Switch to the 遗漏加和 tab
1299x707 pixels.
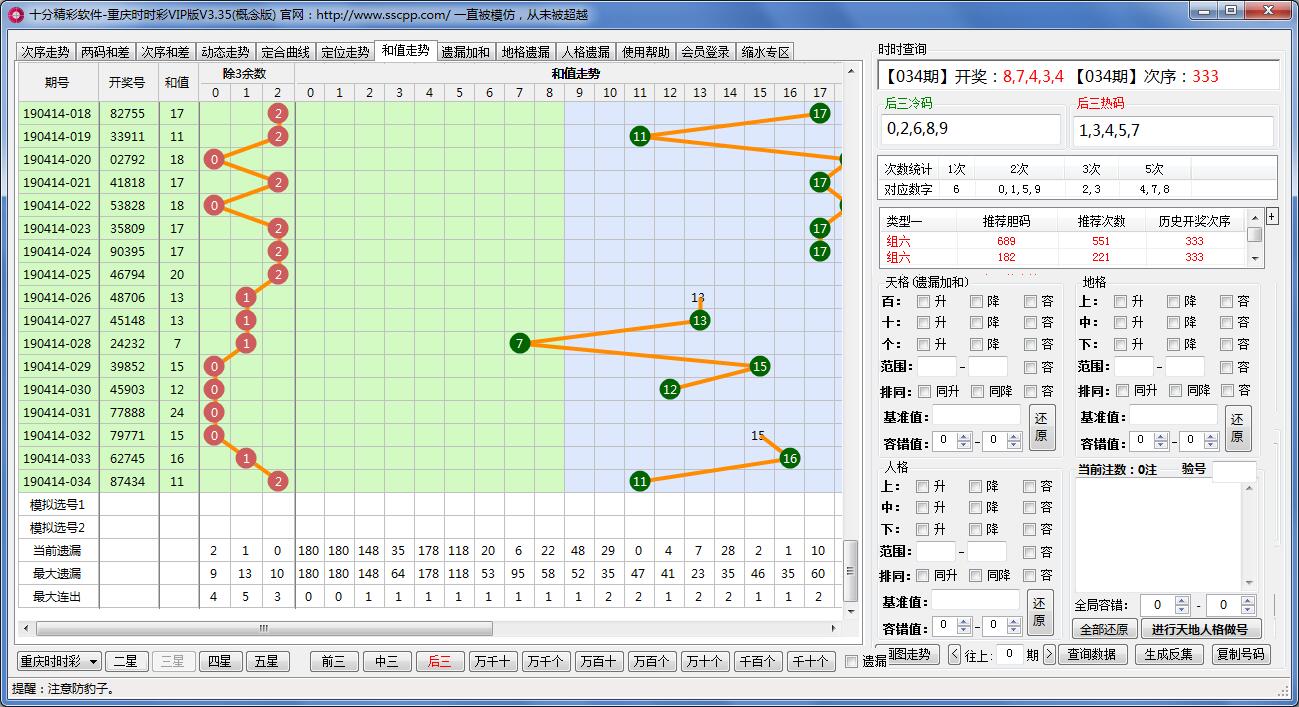tap(465, 52)
